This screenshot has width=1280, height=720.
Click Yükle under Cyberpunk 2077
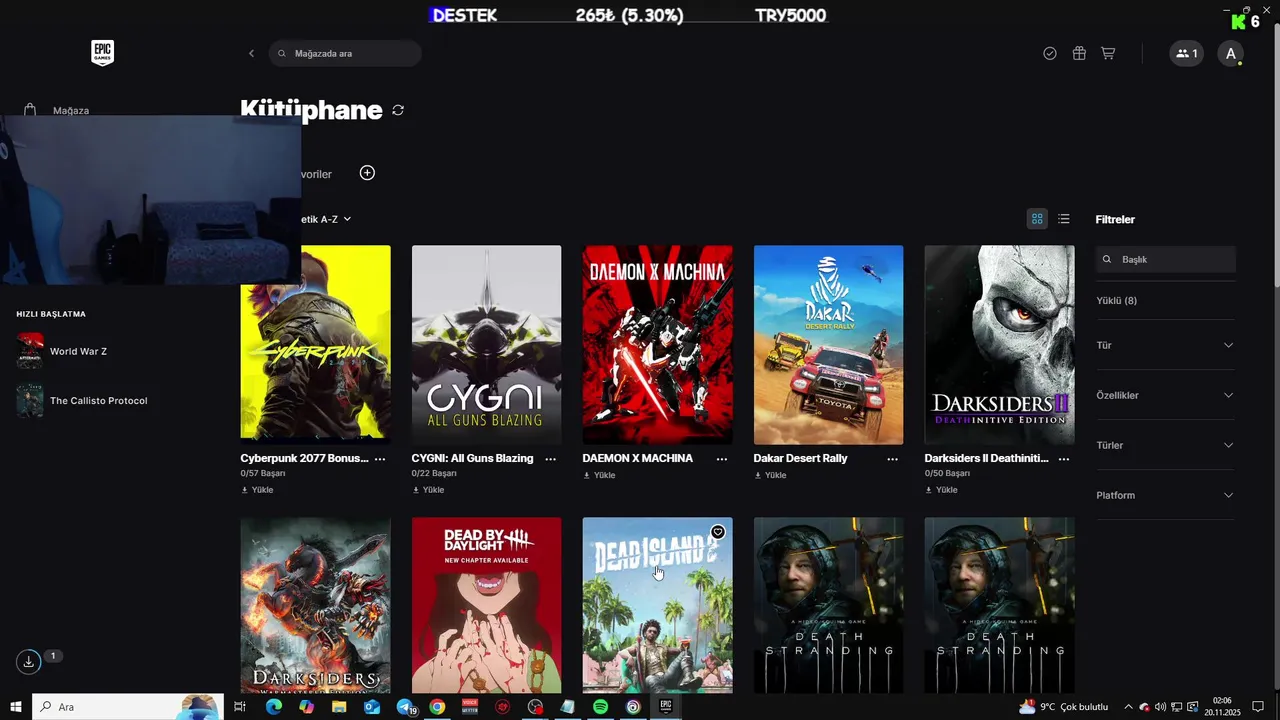coord(257,490)
